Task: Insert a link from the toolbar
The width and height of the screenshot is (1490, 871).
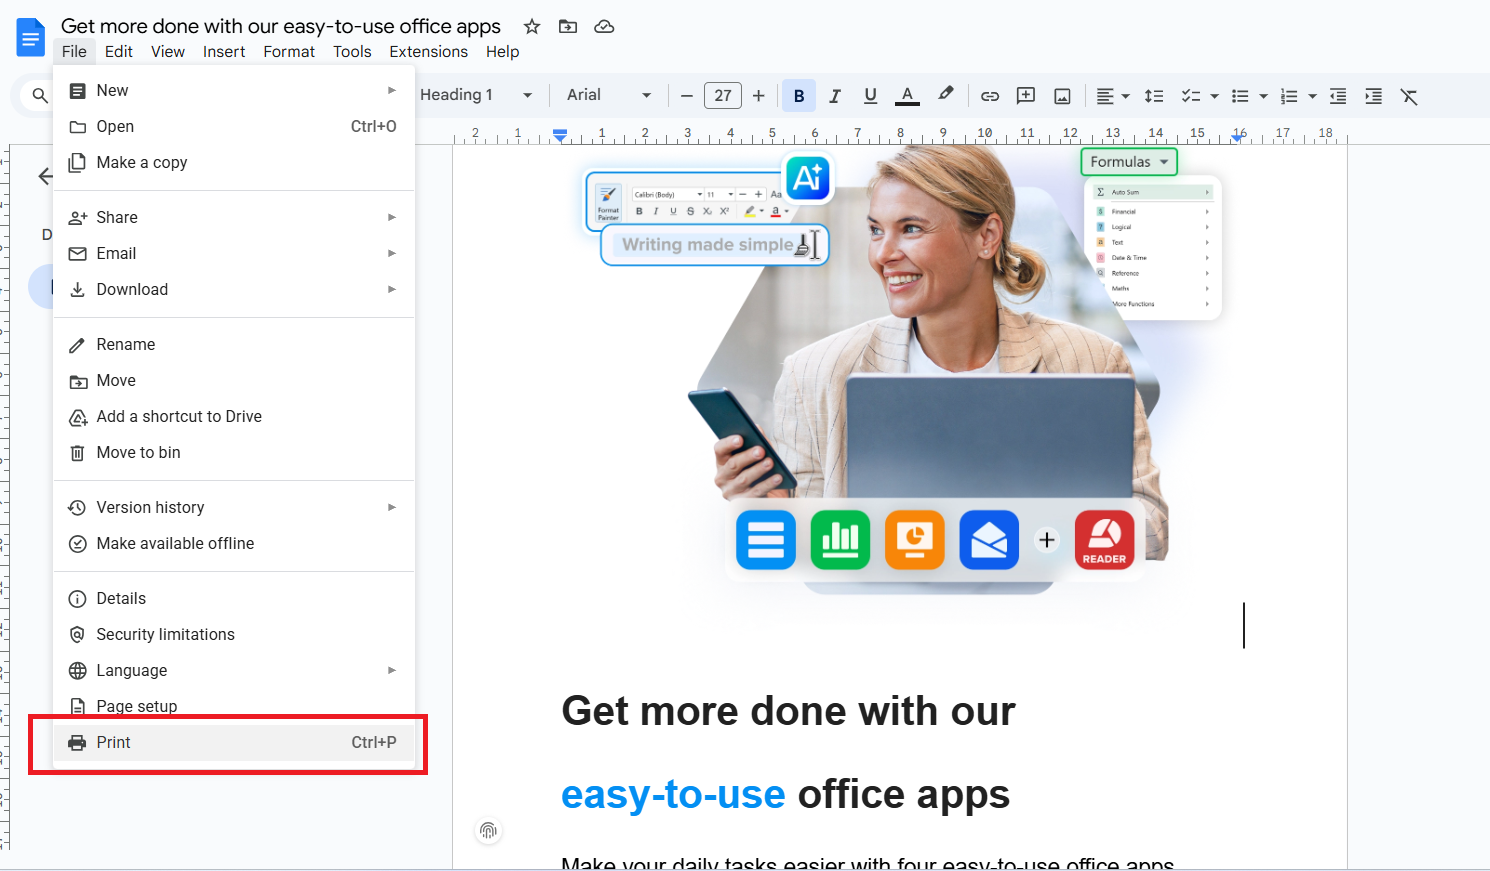Action: pyautogui.click(x=989, y=95)
